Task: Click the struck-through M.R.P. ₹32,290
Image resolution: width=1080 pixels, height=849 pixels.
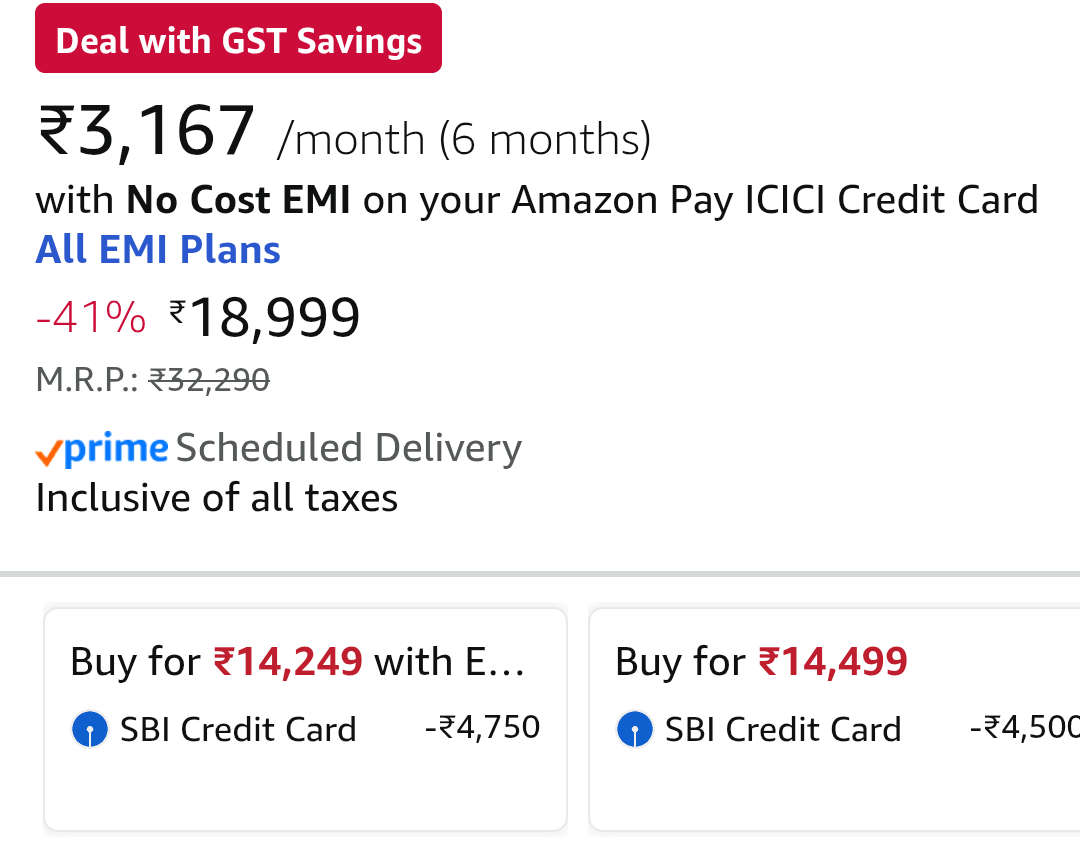Action: (209, 380)
